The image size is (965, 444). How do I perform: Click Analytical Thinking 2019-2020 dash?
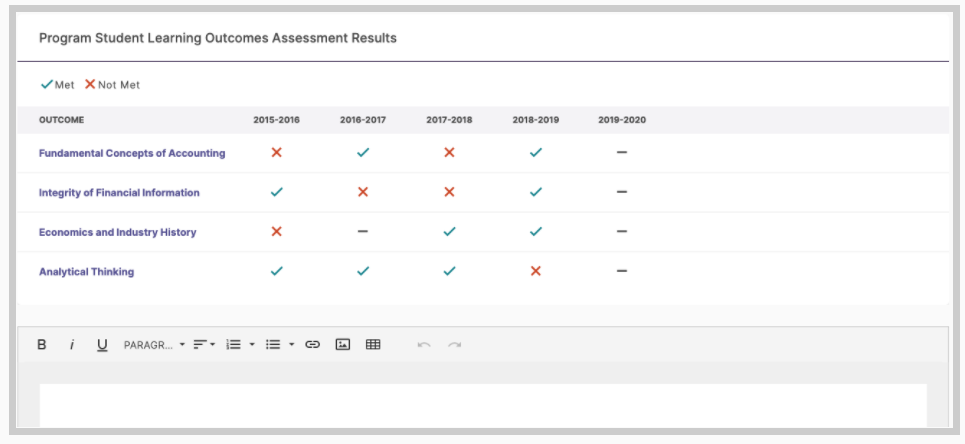(622, 271)
